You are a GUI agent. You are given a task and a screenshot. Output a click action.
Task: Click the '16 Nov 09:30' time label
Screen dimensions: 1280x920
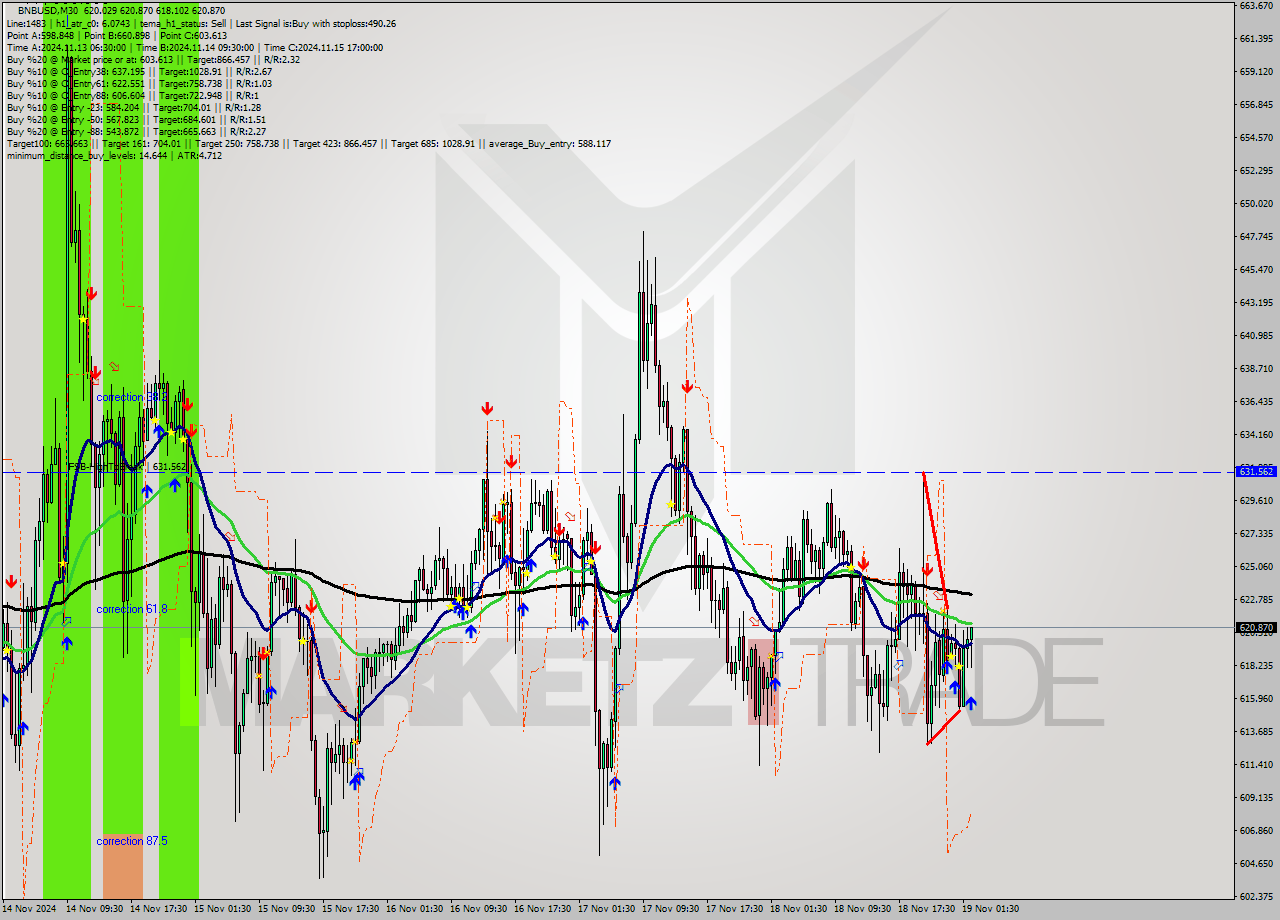click(479, 909)
